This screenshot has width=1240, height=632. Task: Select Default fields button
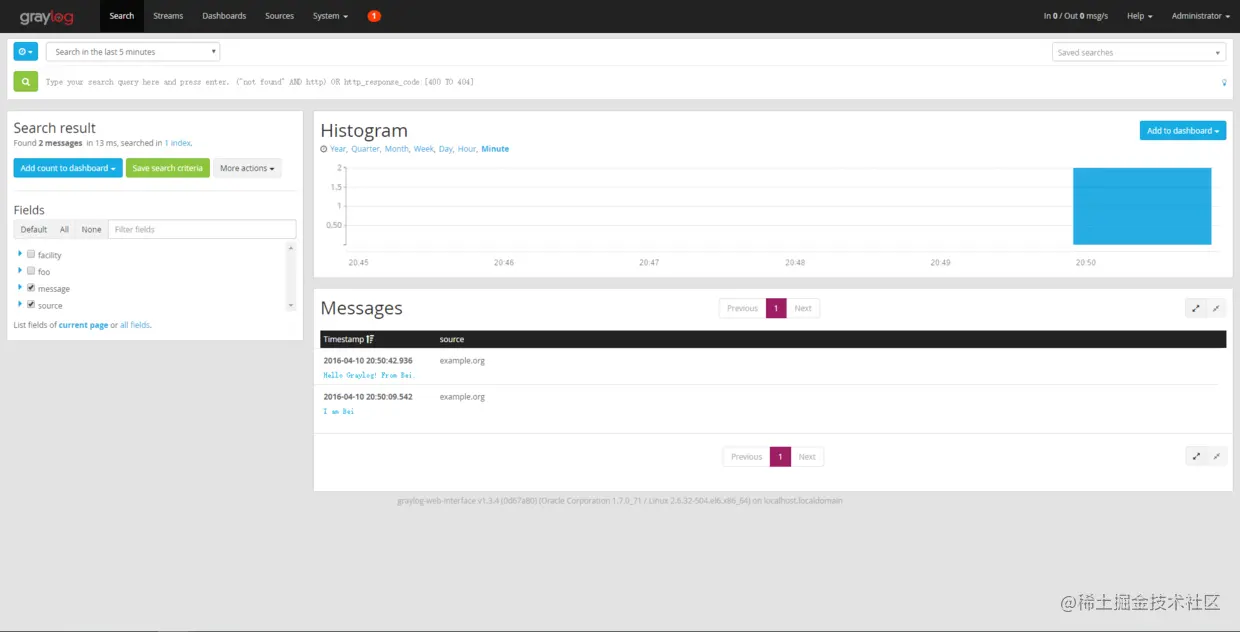pos(34,229)
